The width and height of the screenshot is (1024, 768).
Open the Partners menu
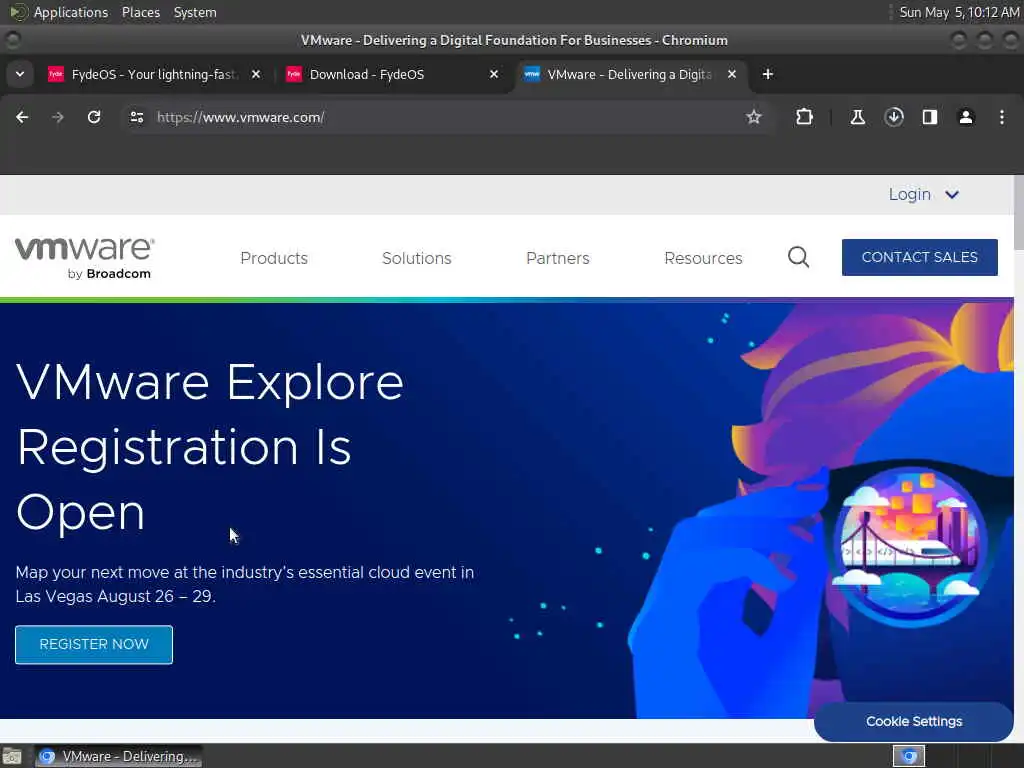pos(558,258)
